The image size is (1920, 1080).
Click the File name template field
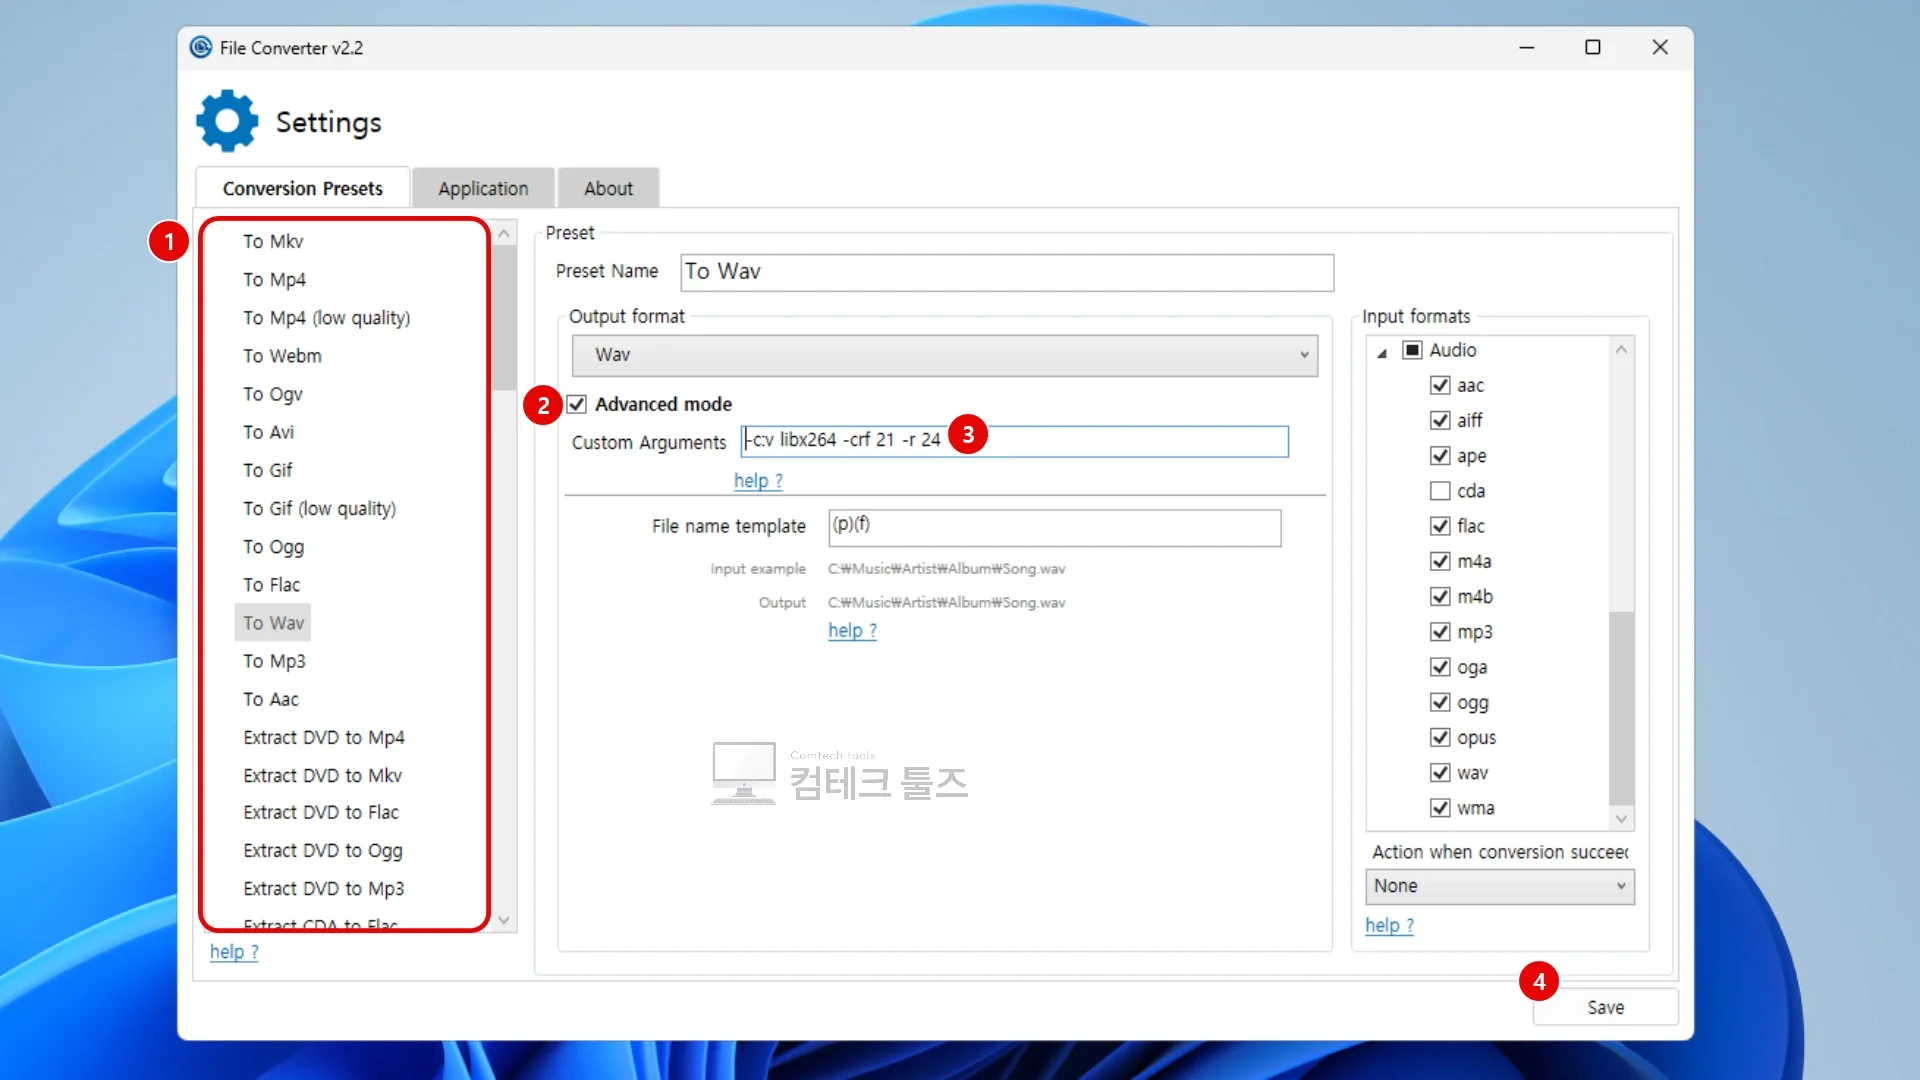click(x=1055, y=527)
